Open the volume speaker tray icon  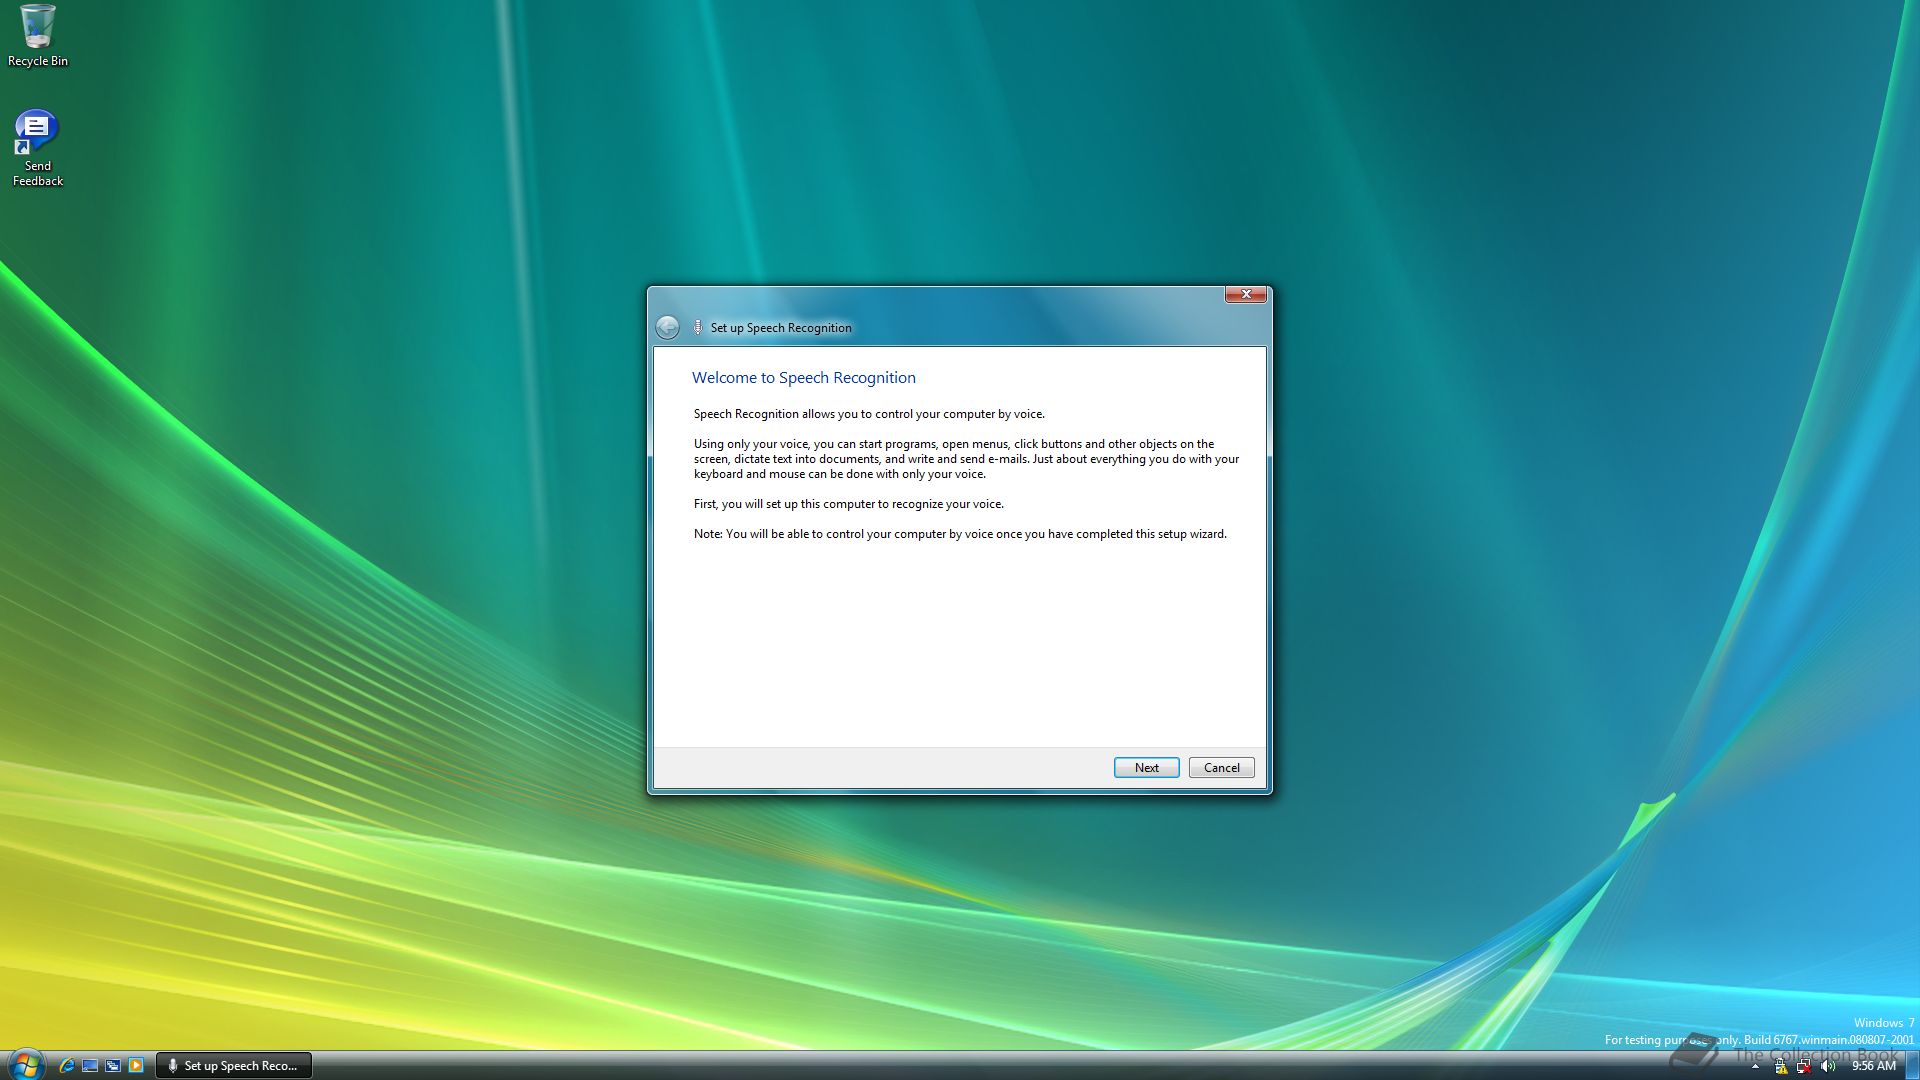click(x=1828, y=1067)
